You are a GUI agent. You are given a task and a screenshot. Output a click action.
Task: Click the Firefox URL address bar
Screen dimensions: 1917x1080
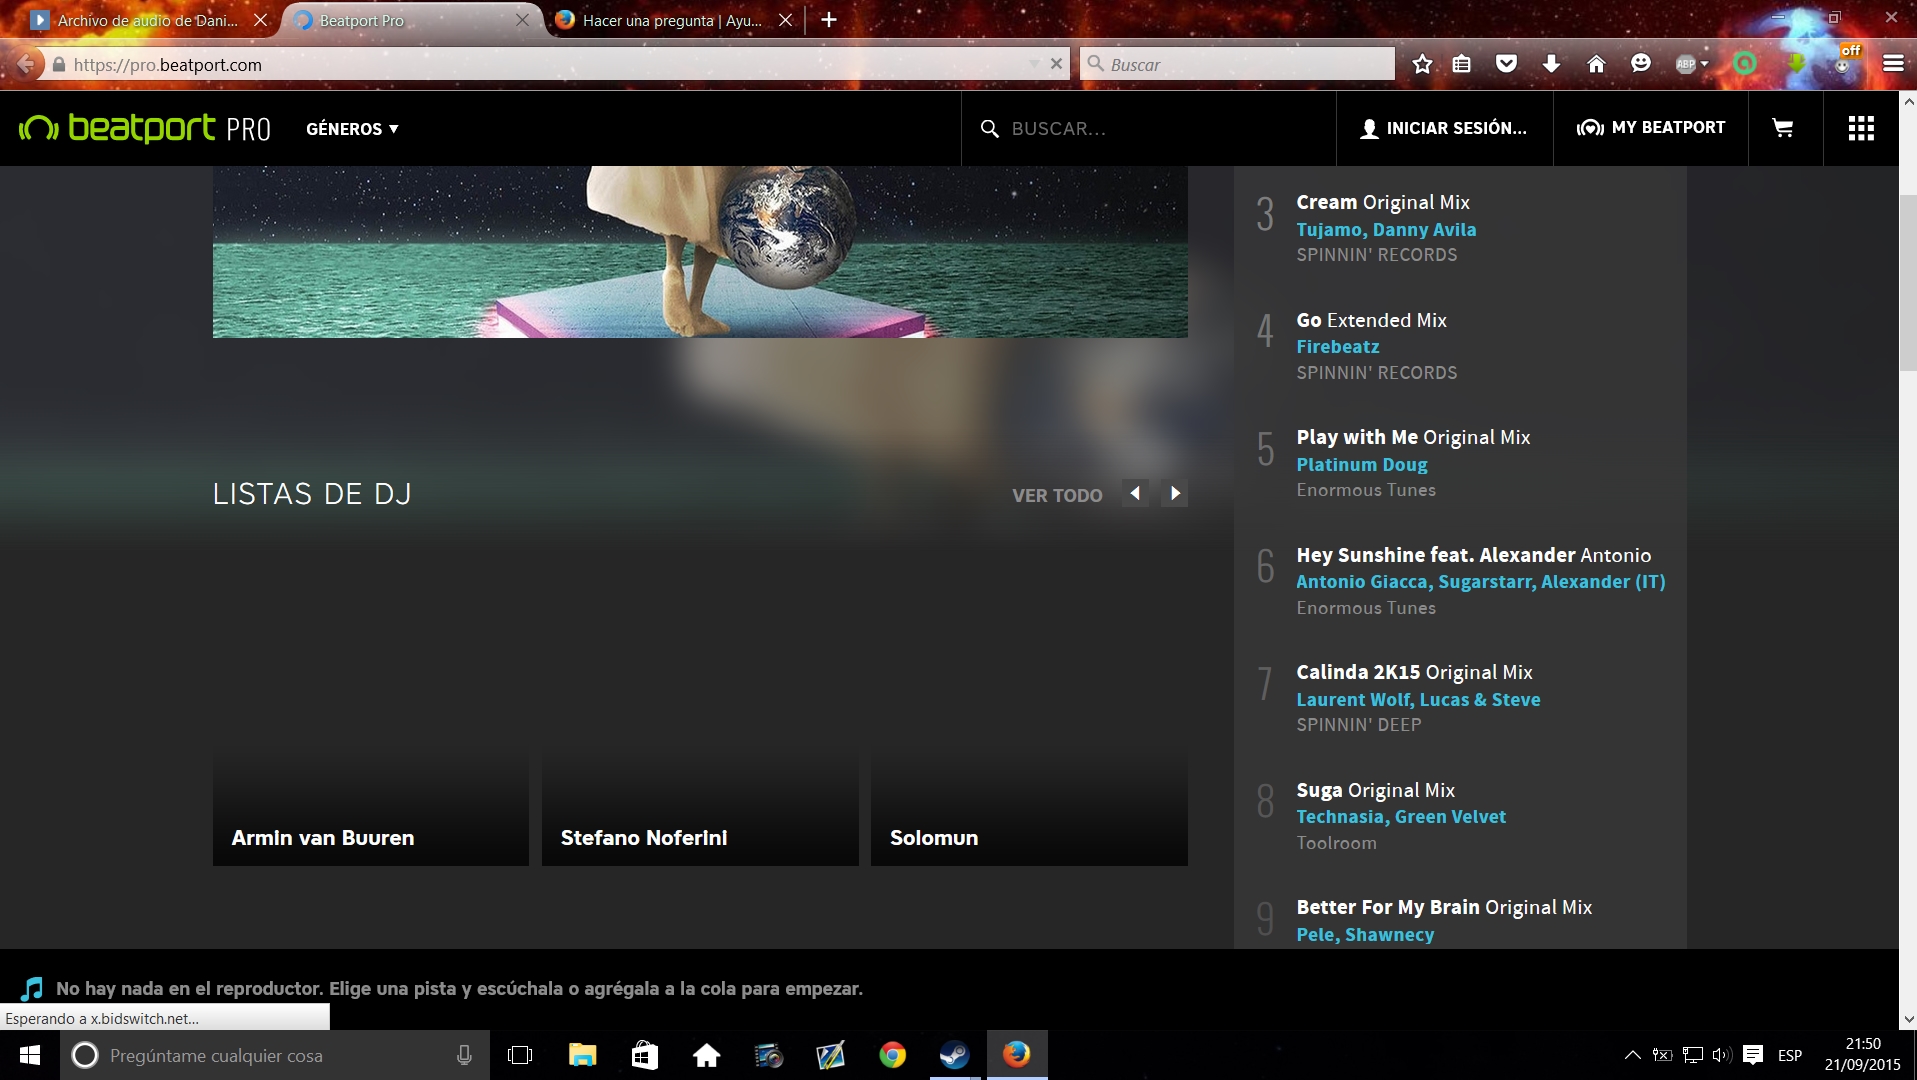(548, 65)
